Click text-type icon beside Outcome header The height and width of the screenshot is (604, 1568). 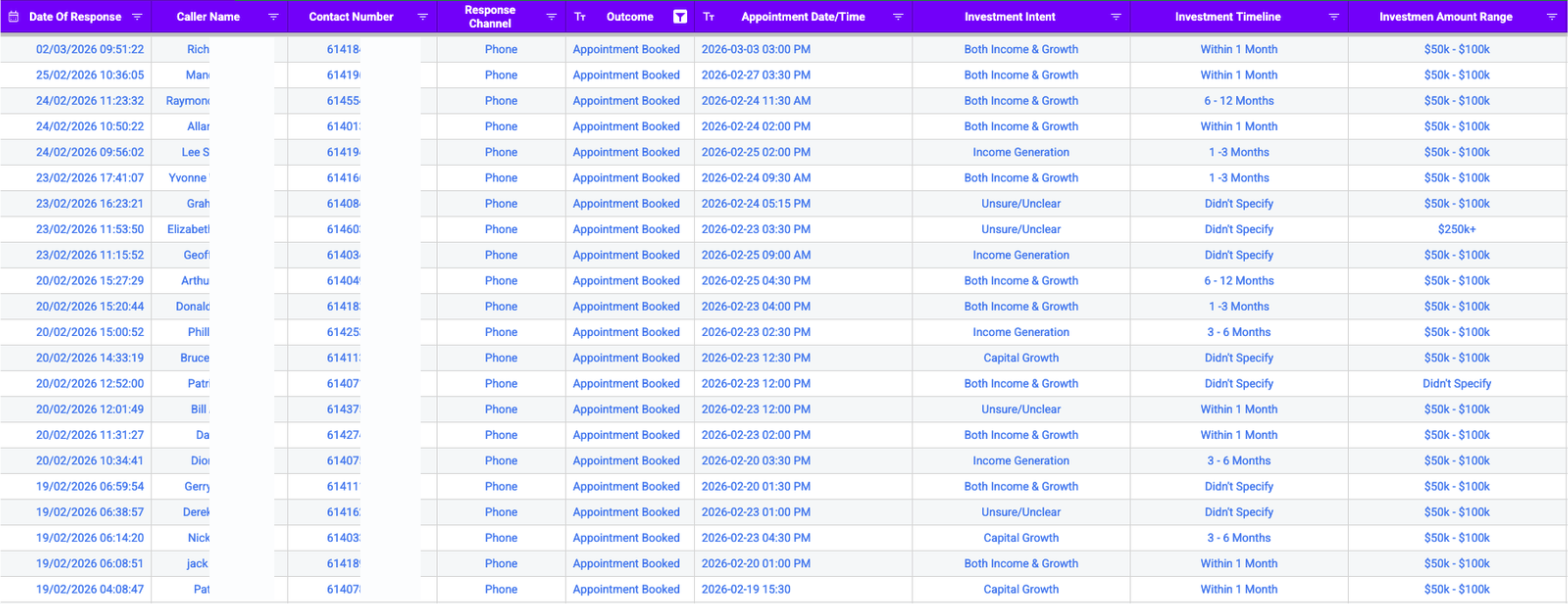tap(580, 17)
